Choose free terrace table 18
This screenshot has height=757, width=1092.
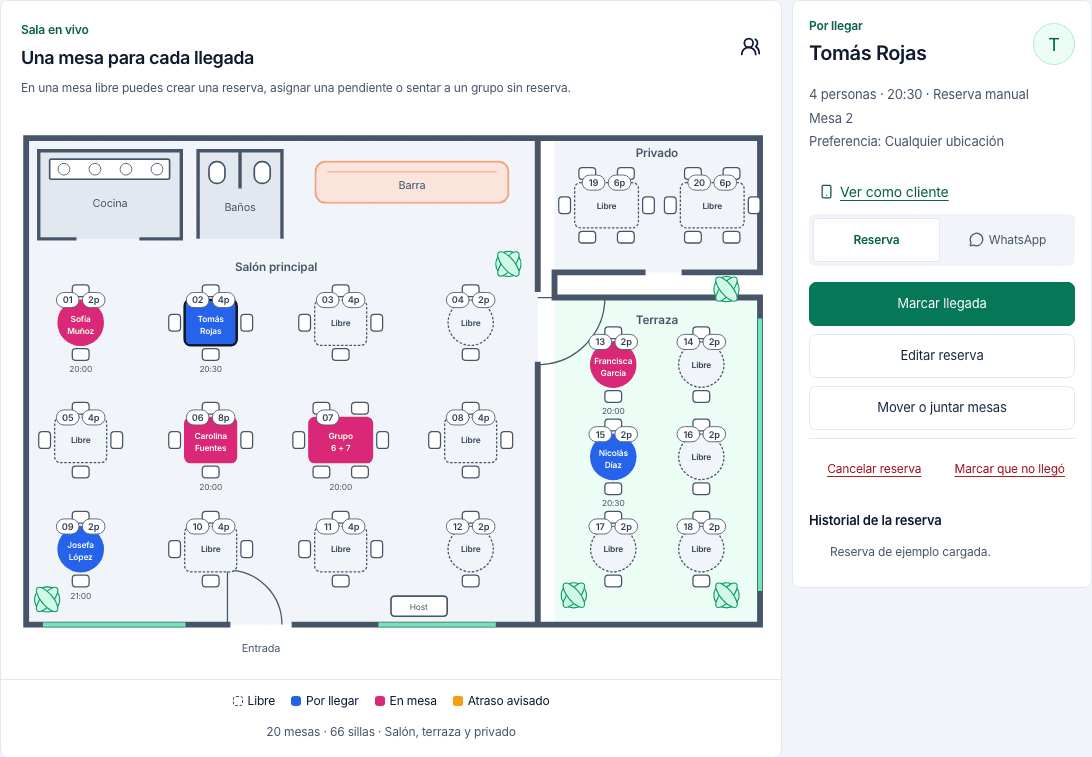click(x=701, y=549)
